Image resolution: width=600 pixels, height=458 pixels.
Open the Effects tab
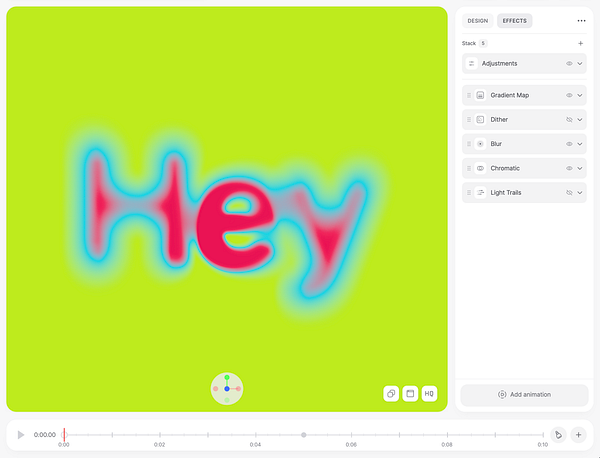pos(514,21)
